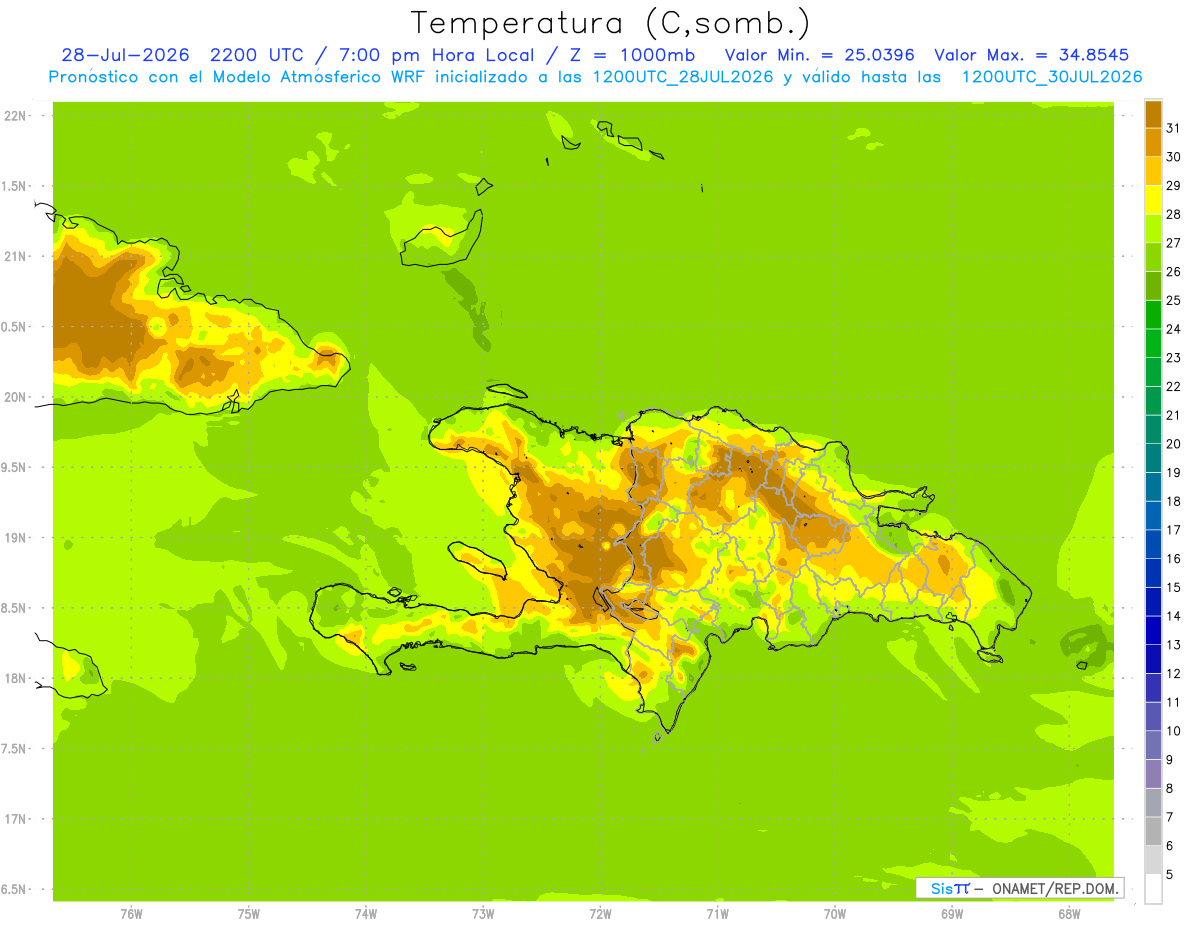Click the '73W' longitude label
This screenshot has width=1200, height=927.
coord(483,914)
